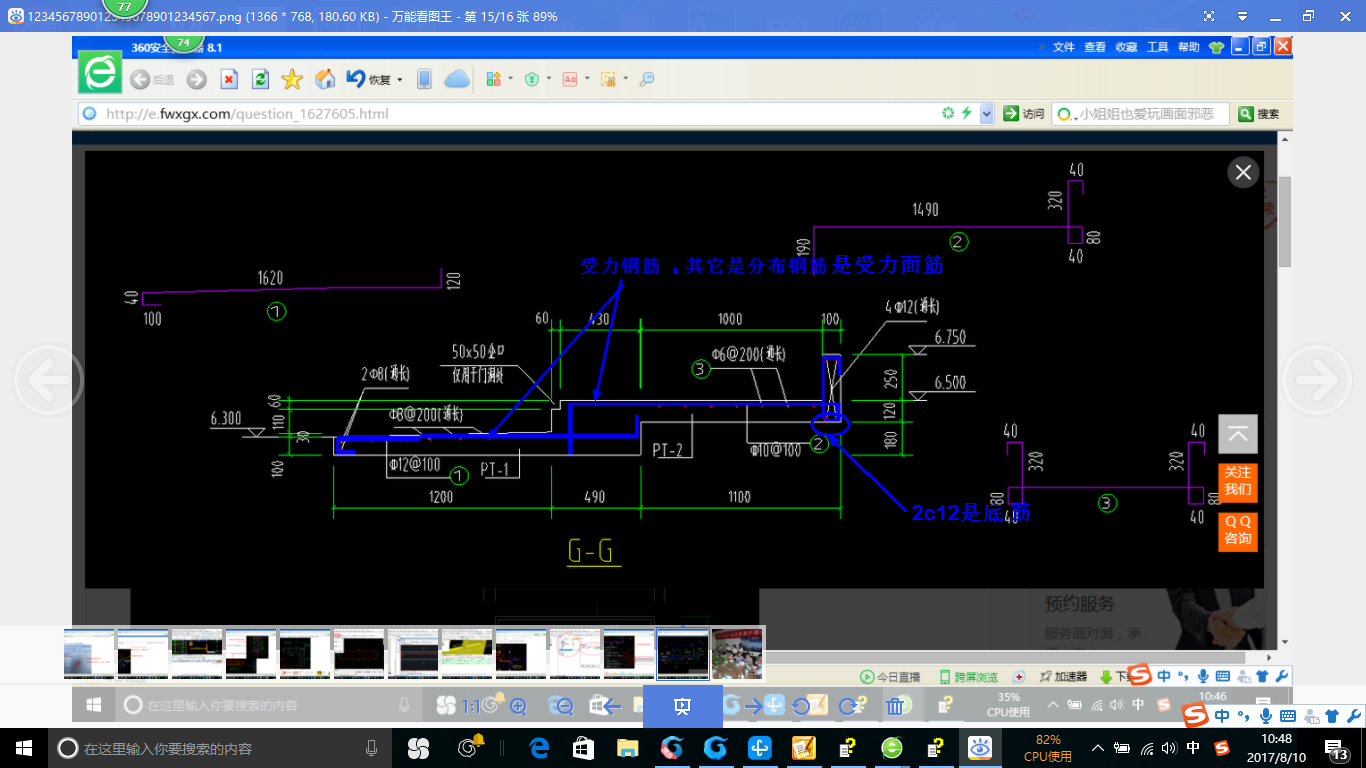Click the green shield icon in browser toolbar
Viewport: 1366px width, 768px height.
tap(532, 79)
